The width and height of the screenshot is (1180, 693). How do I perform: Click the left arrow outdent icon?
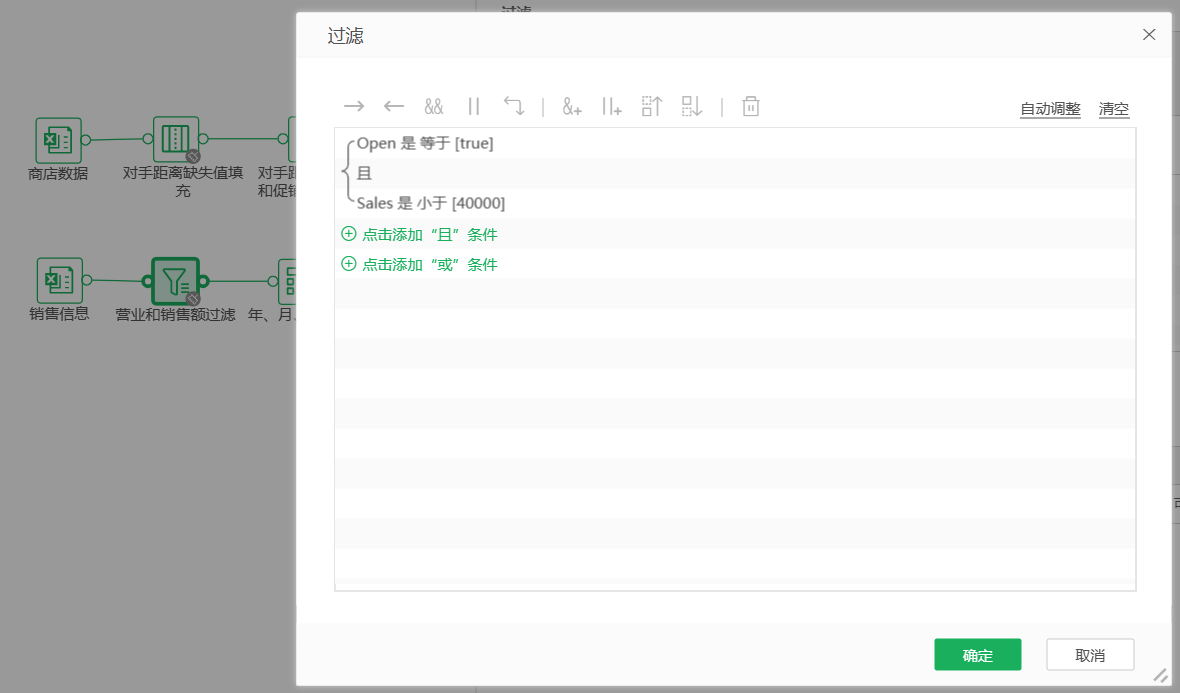(x=393, y=106)
